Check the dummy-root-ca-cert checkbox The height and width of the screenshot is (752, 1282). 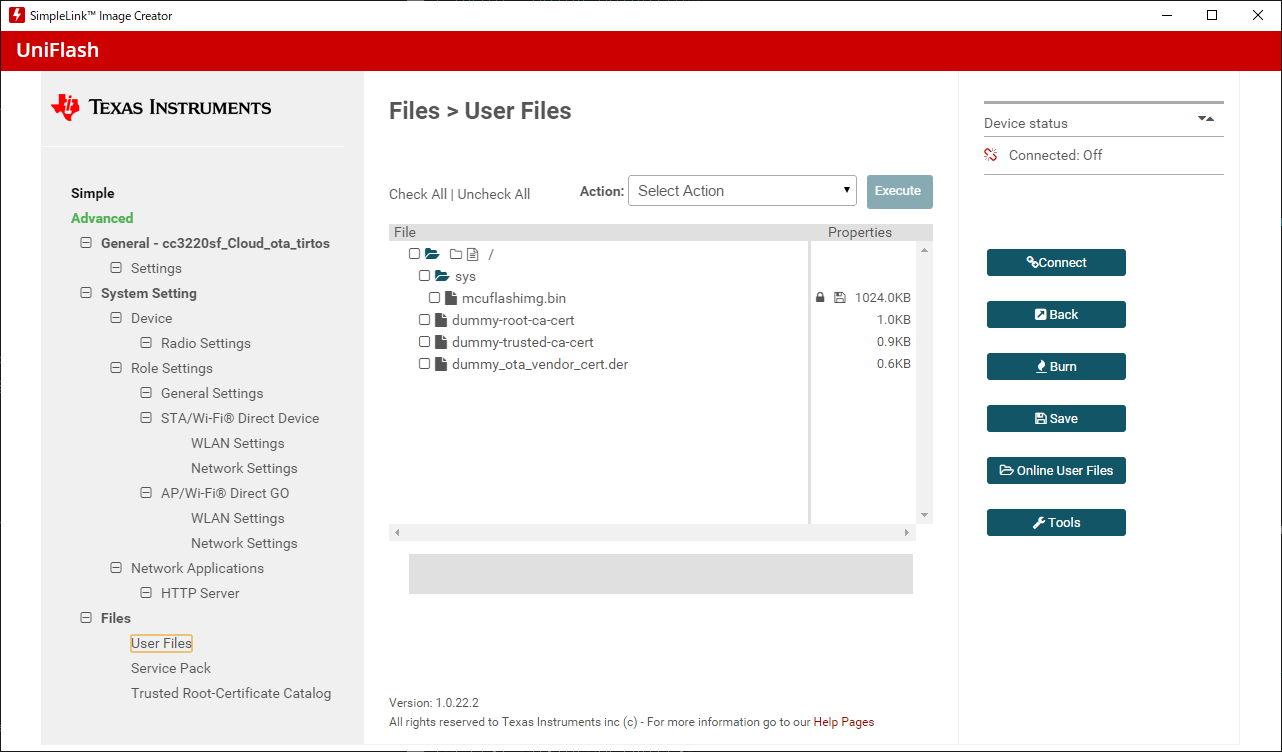click(x=425, y=320)
